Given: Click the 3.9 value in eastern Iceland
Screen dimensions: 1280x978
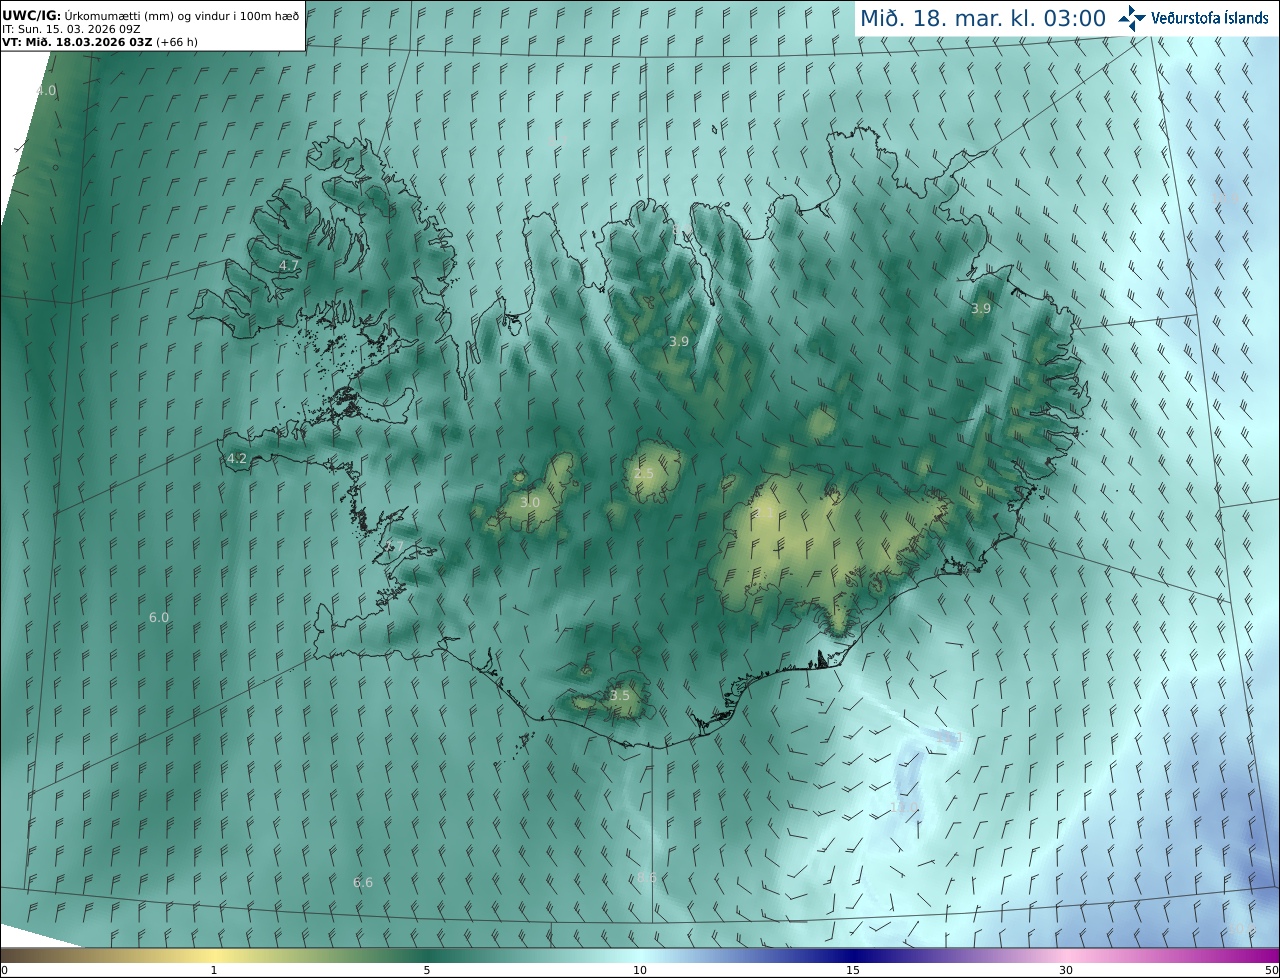Looking at the screenshot, I should [x=981, y=309].
